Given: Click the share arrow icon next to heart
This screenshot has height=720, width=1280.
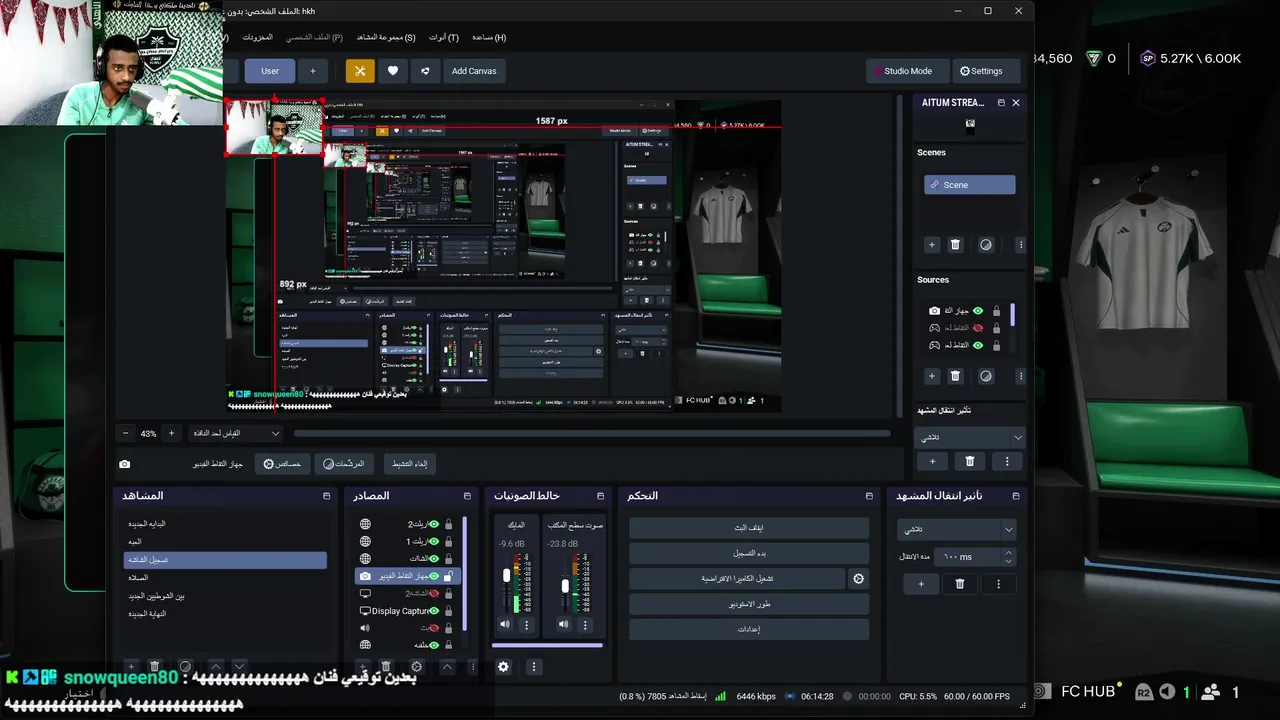Looking at the screenshot, I should point(425,71).
